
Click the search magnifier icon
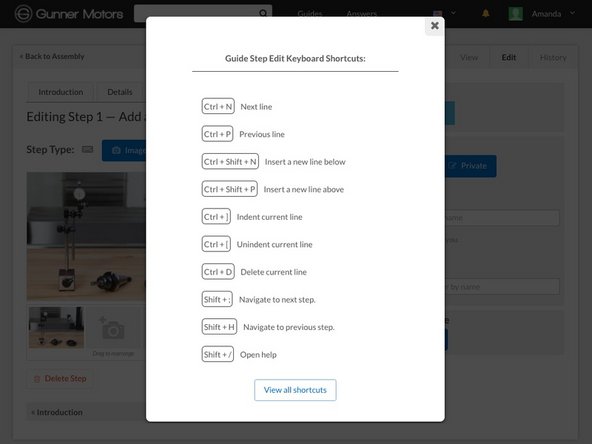[263, 14]
